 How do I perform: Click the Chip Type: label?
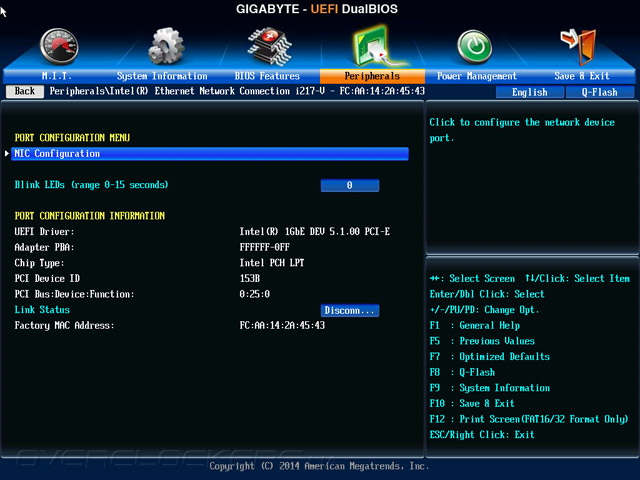click(x=39, y=263)
